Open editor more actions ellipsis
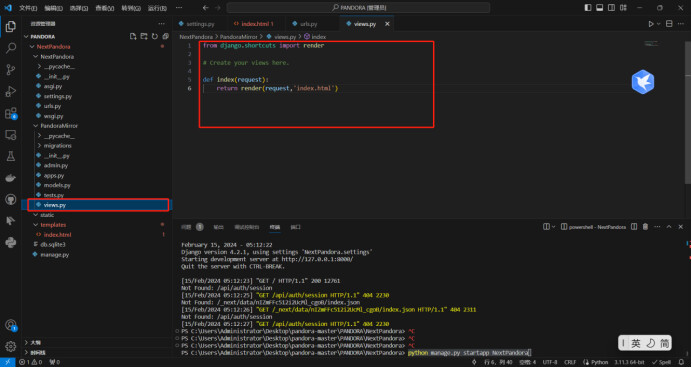Screen dimensions: 692x368 [x=682, y=24]
